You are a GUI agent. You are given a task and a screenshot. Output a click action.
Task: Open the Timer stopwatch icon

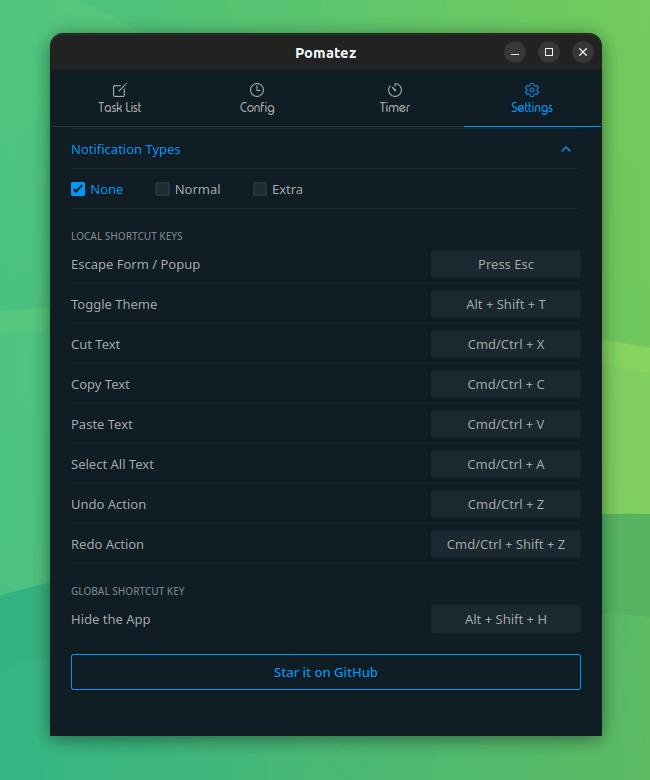pos(395,90)
